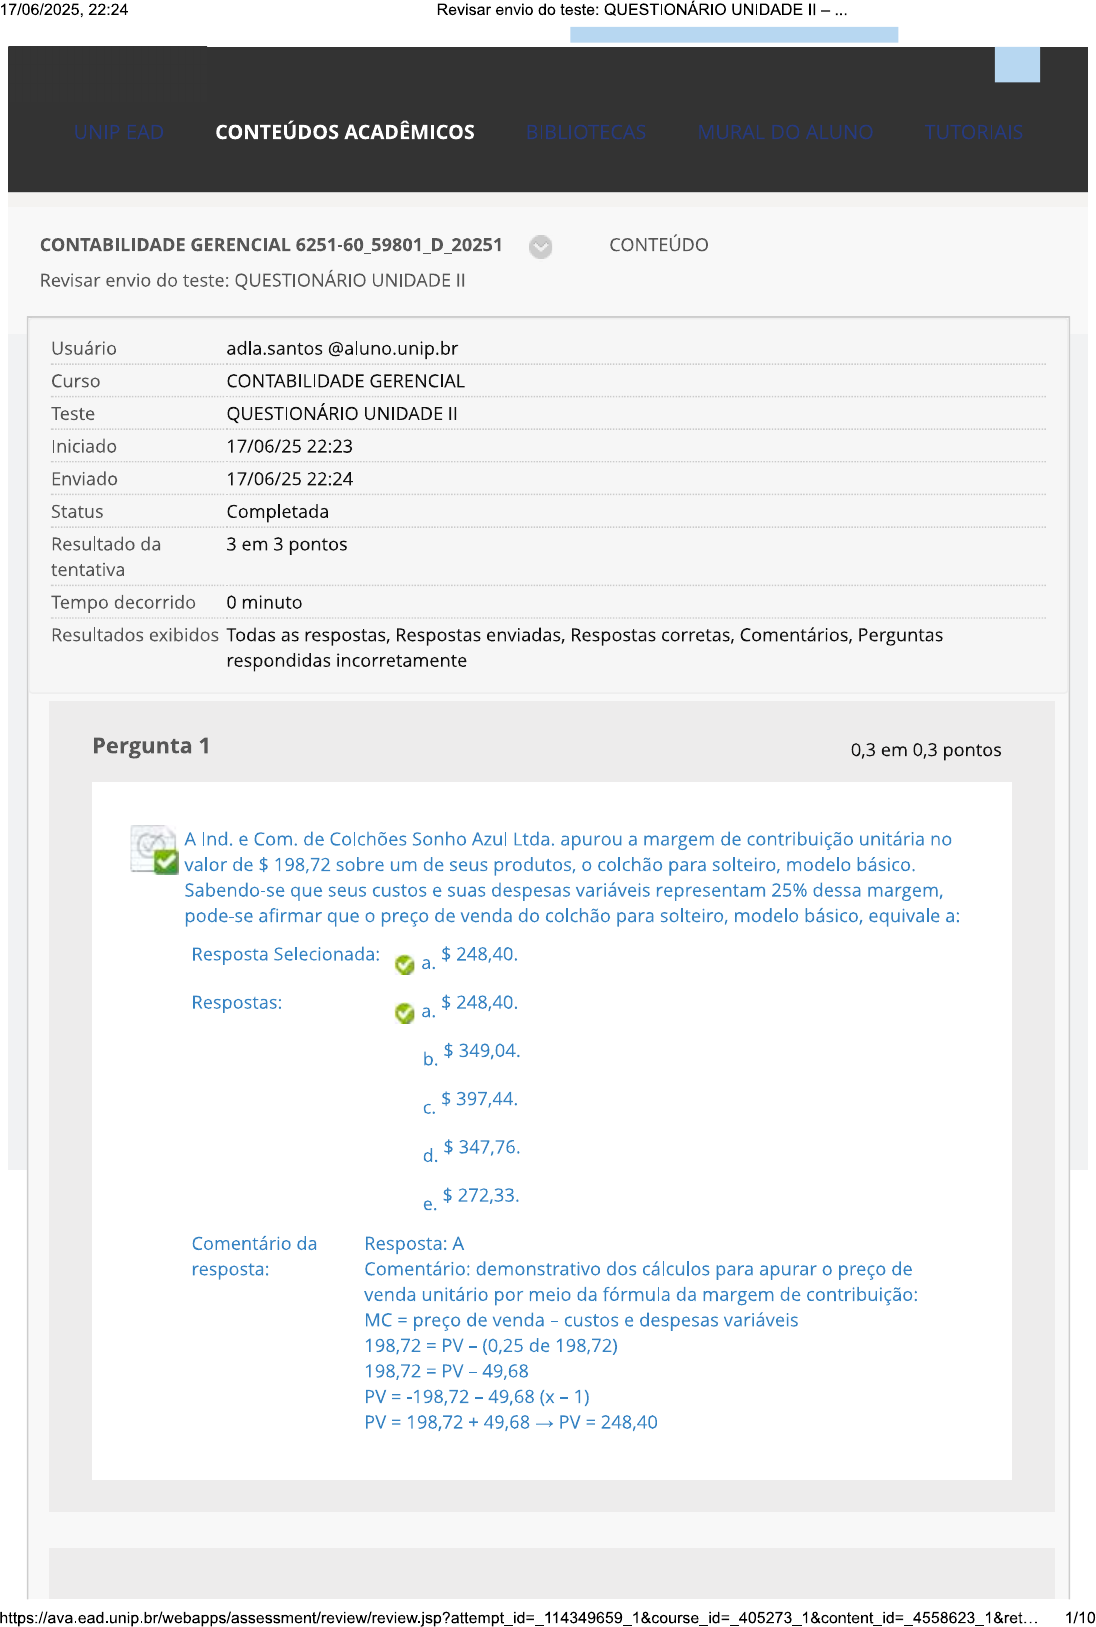Click the Teste value QUESTIONÁRIO UNIDADE II
1096x1627 pixels.
coord(342,413)
